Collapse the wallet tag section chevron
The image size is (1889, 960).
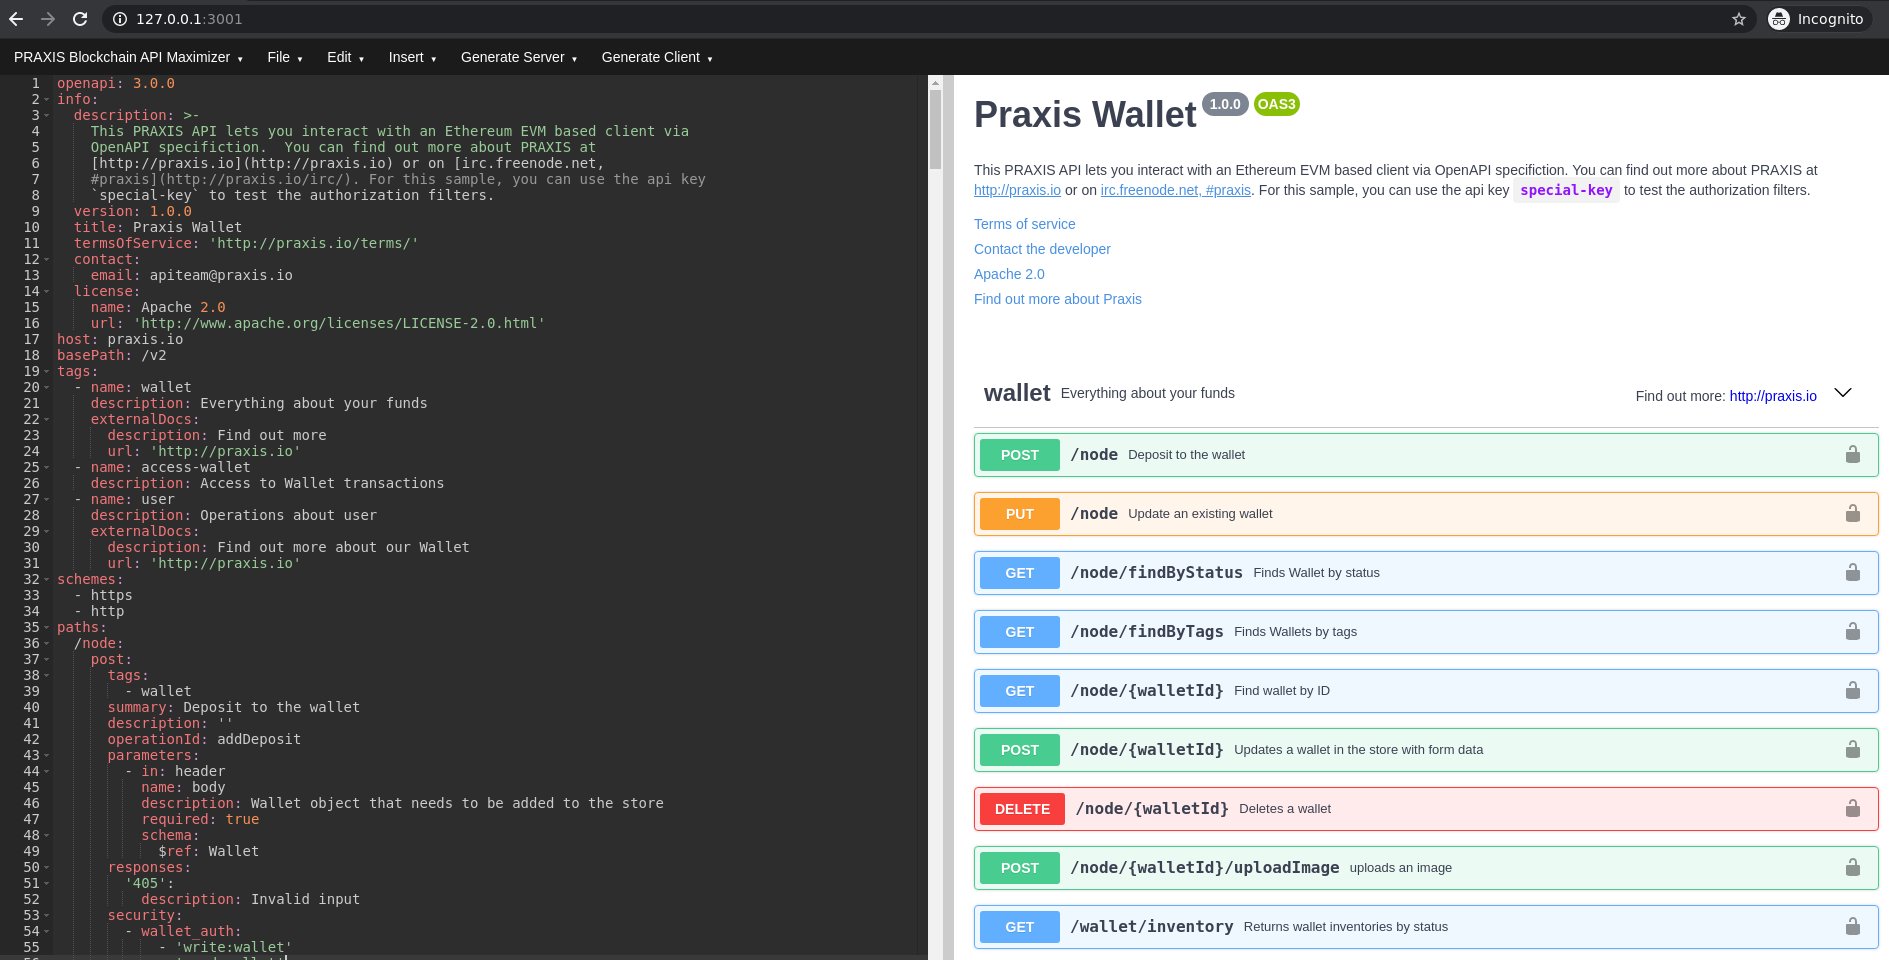[x=1843, y=393]
